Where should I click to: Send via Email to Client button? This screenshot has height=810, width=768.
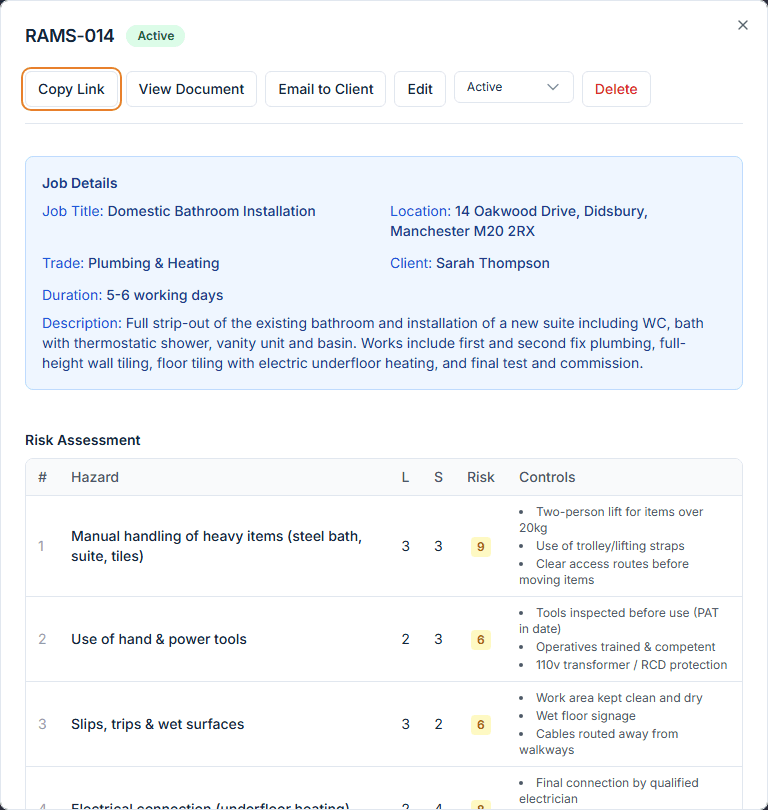tap(325, 89)
